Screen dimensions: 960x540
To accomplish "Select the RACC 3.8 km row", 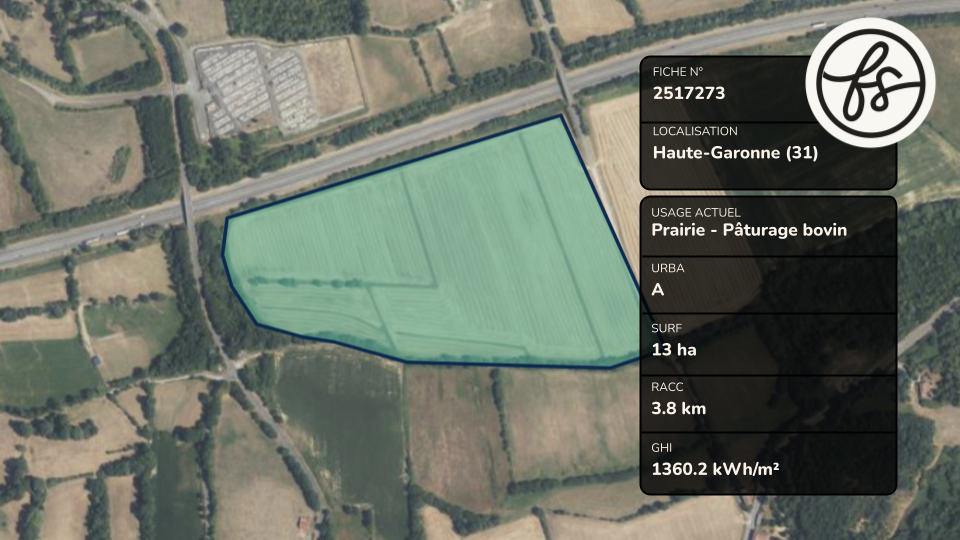I will click(x=768, y=403).
